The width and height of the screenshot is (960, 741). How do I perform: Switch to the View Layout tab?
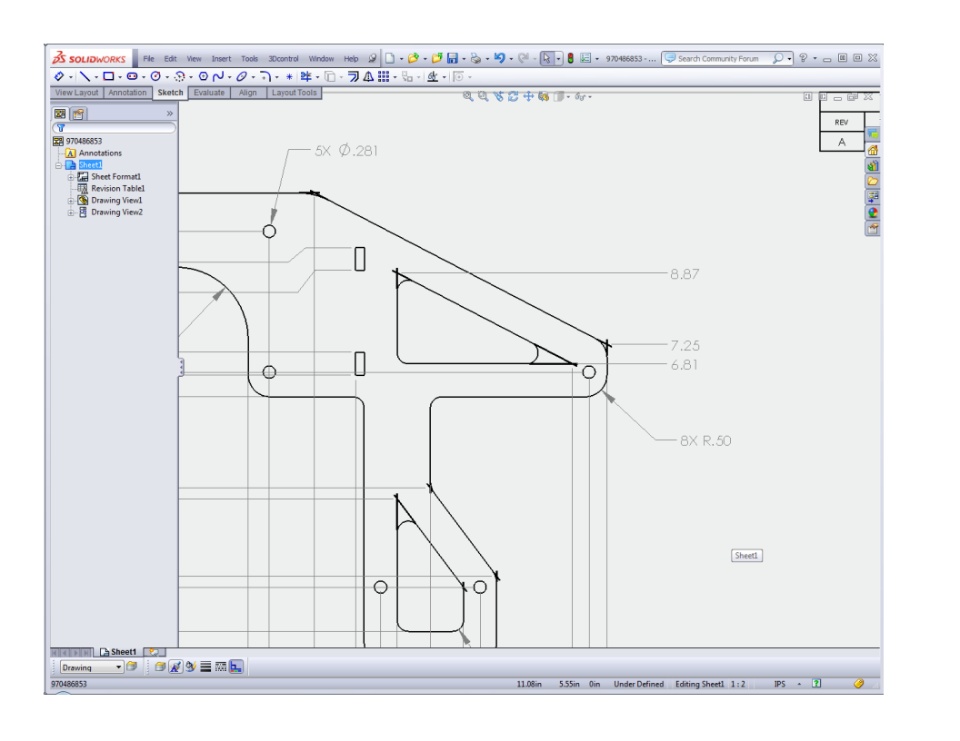point(77,92)
